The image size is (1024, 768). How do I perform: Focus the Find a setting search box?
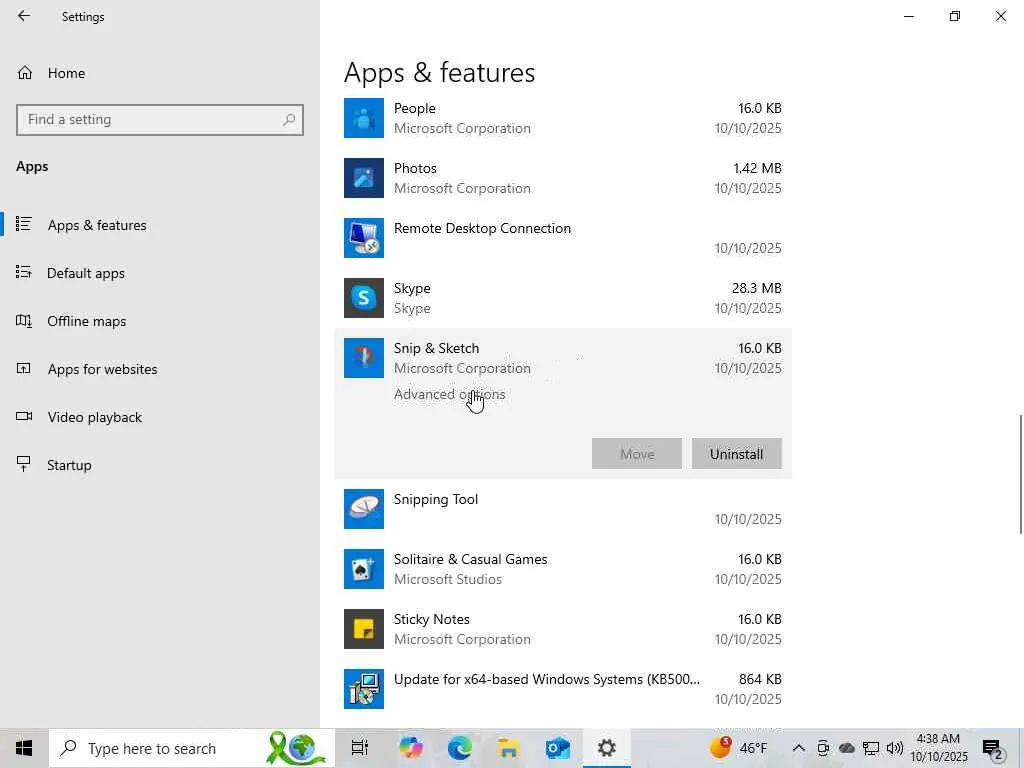click(x=160, y=120)
